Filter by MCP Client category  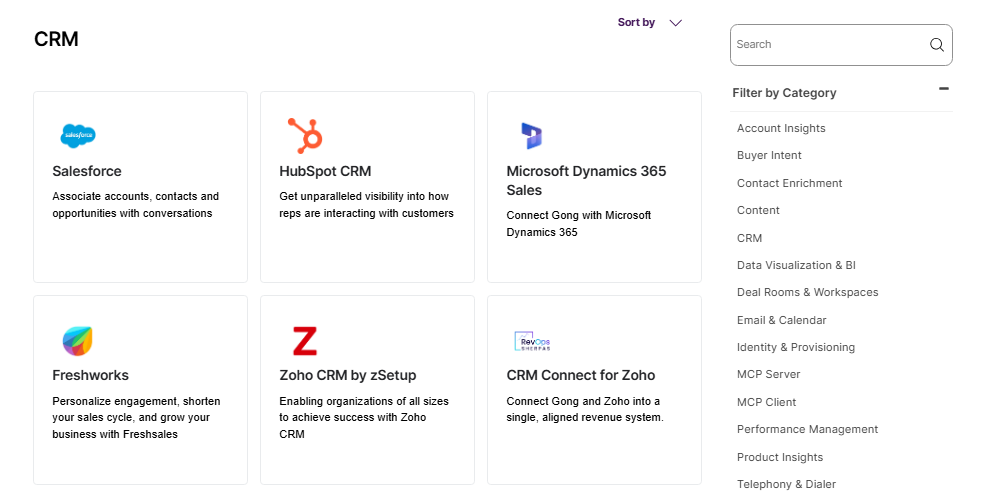coord(767,402)
